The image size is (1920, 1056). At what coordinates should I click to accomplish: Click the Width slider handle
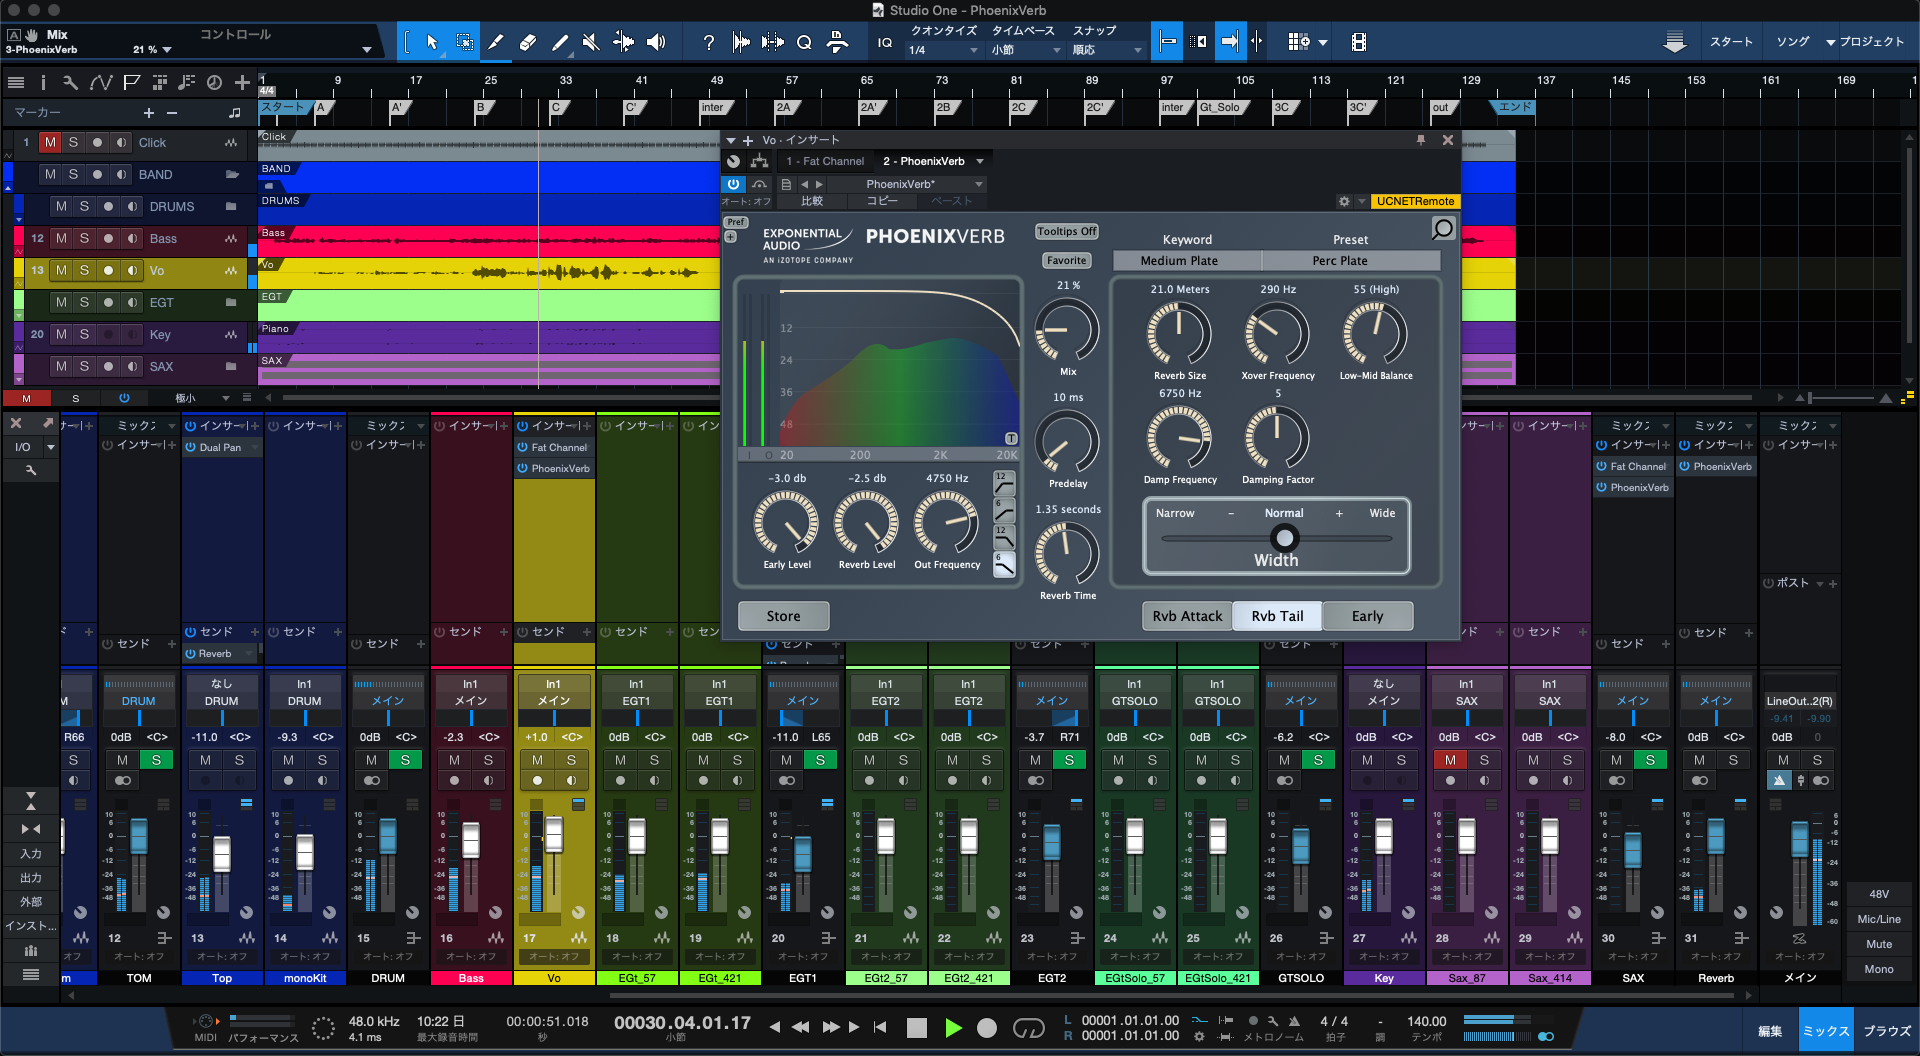tap(1284, 538)
